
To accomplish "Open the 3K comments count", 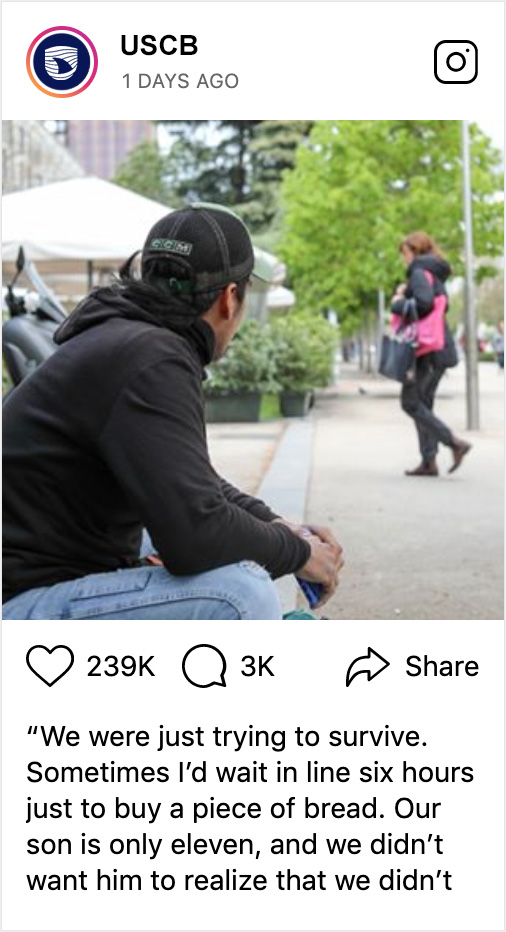I will (x=257, y=666).
